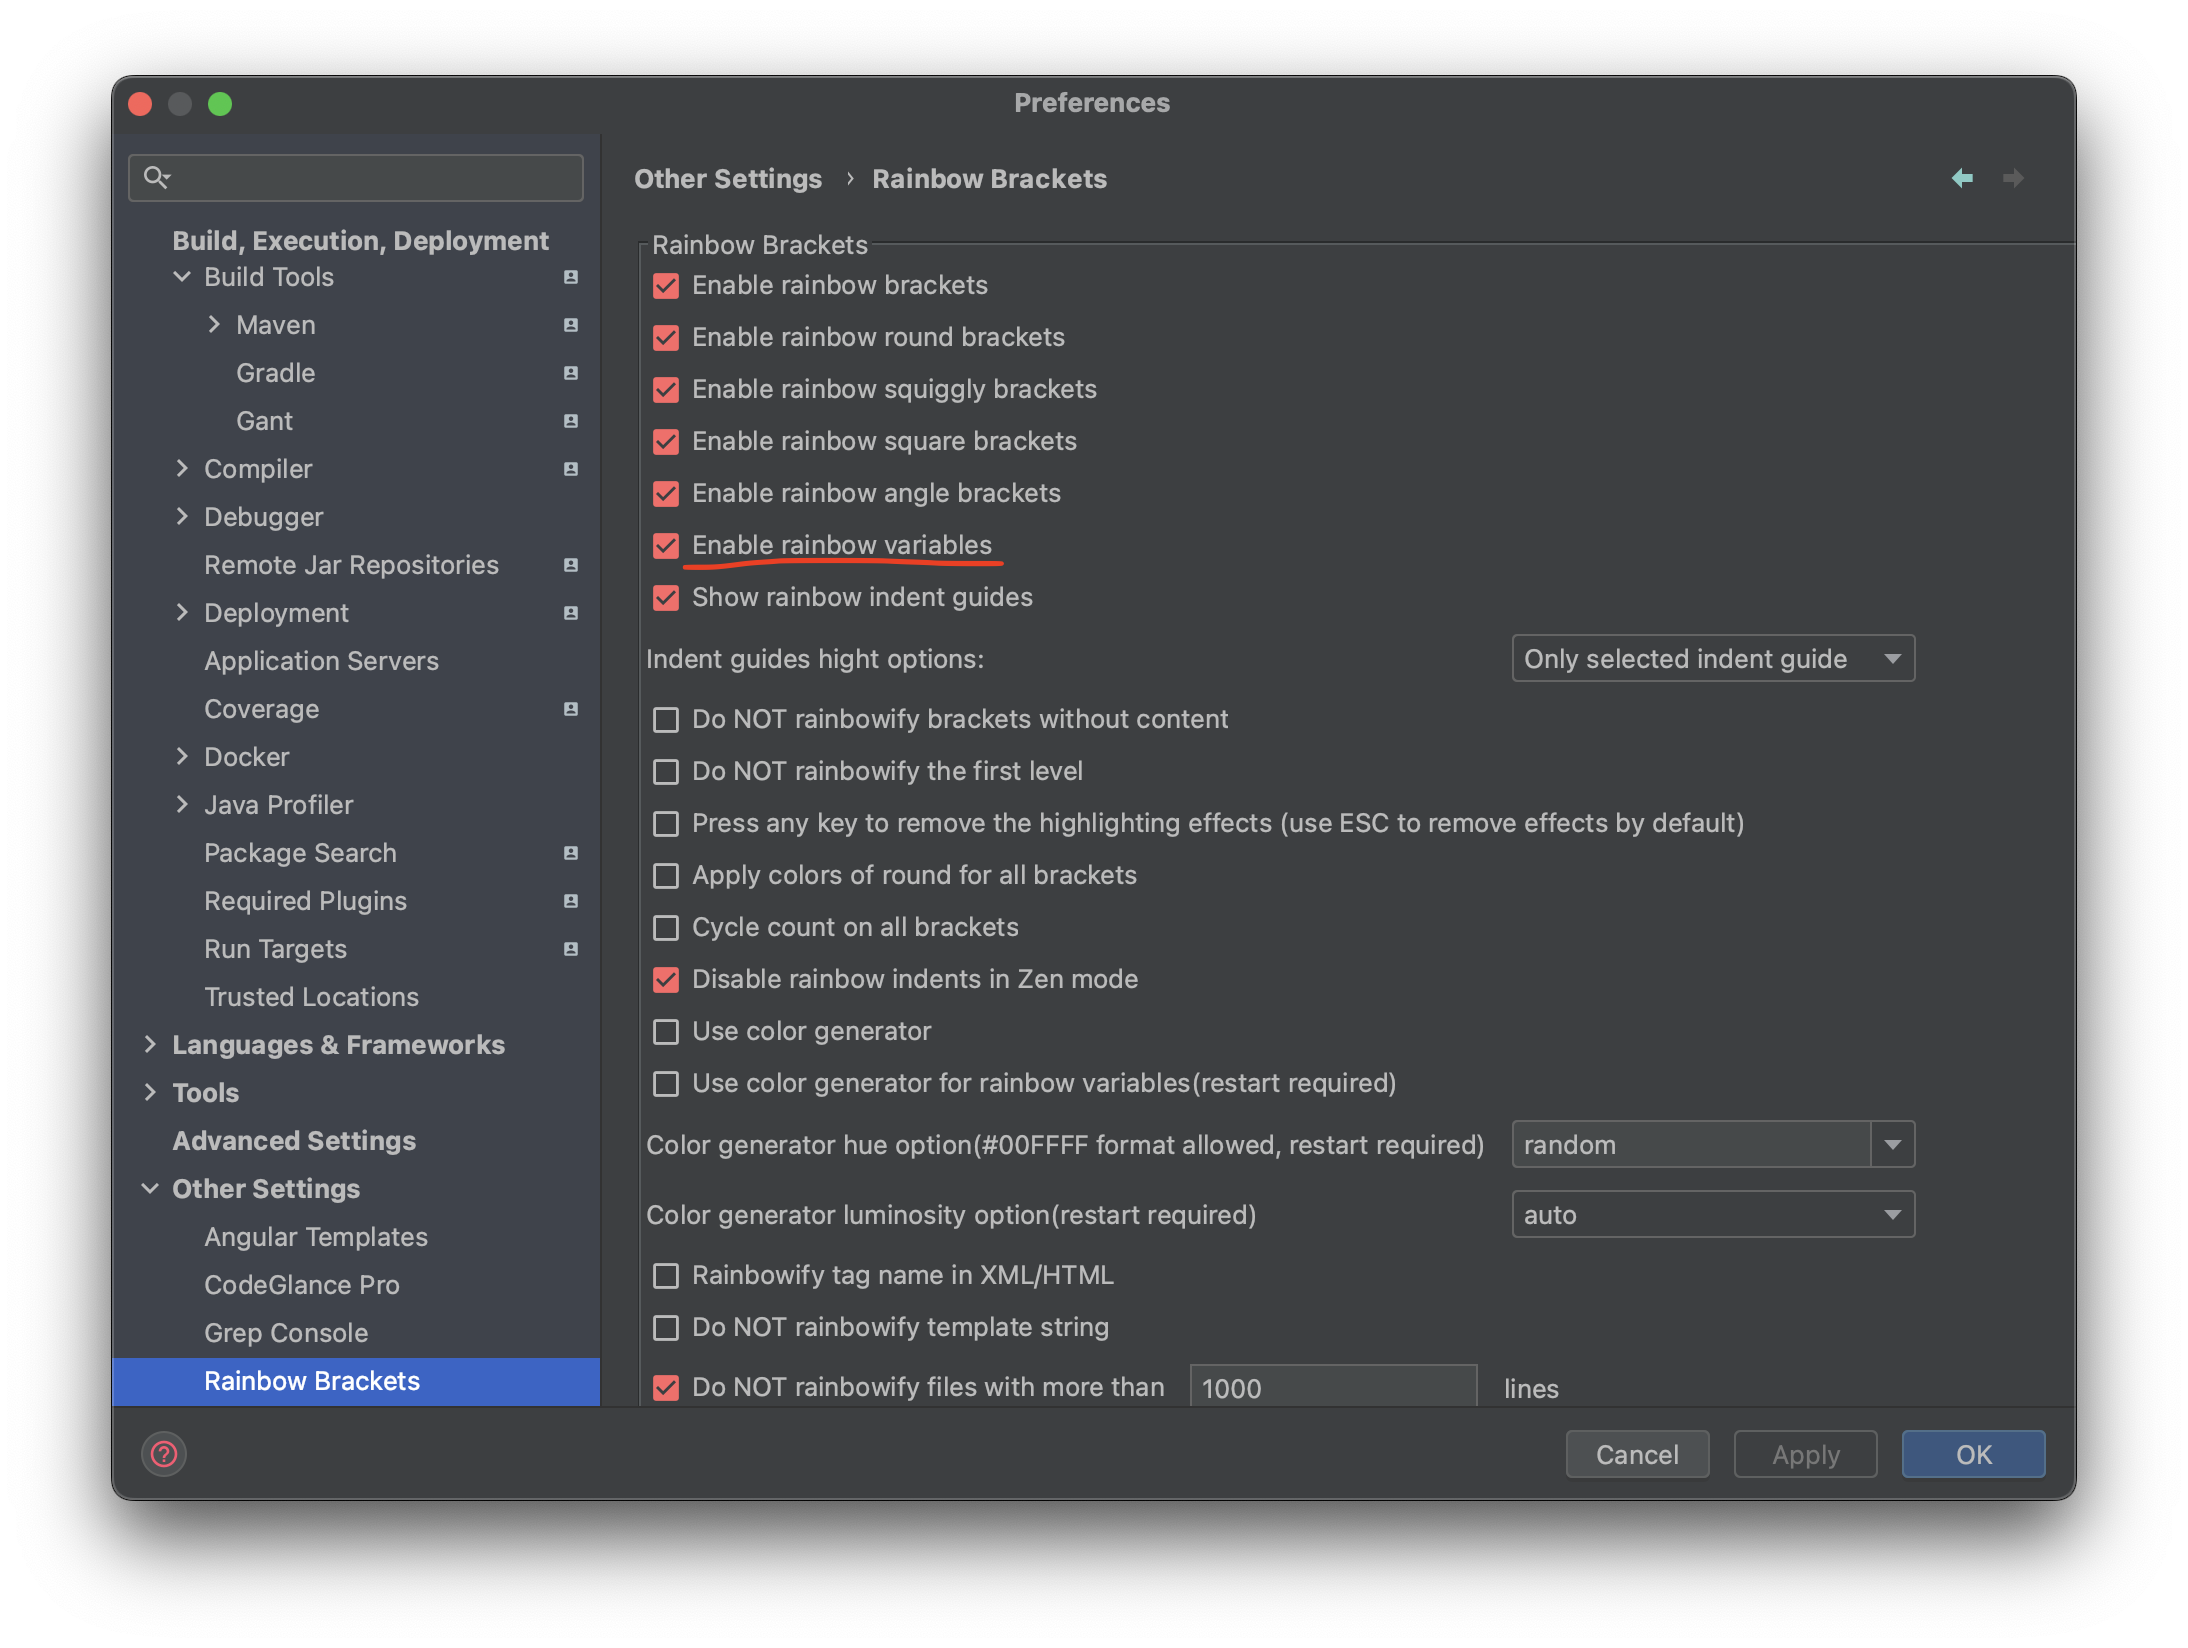The width and height of the screenshot is (2188, 1648).
Task: Open Indent guides highlight options dropdown
Action: point(1712,659)
